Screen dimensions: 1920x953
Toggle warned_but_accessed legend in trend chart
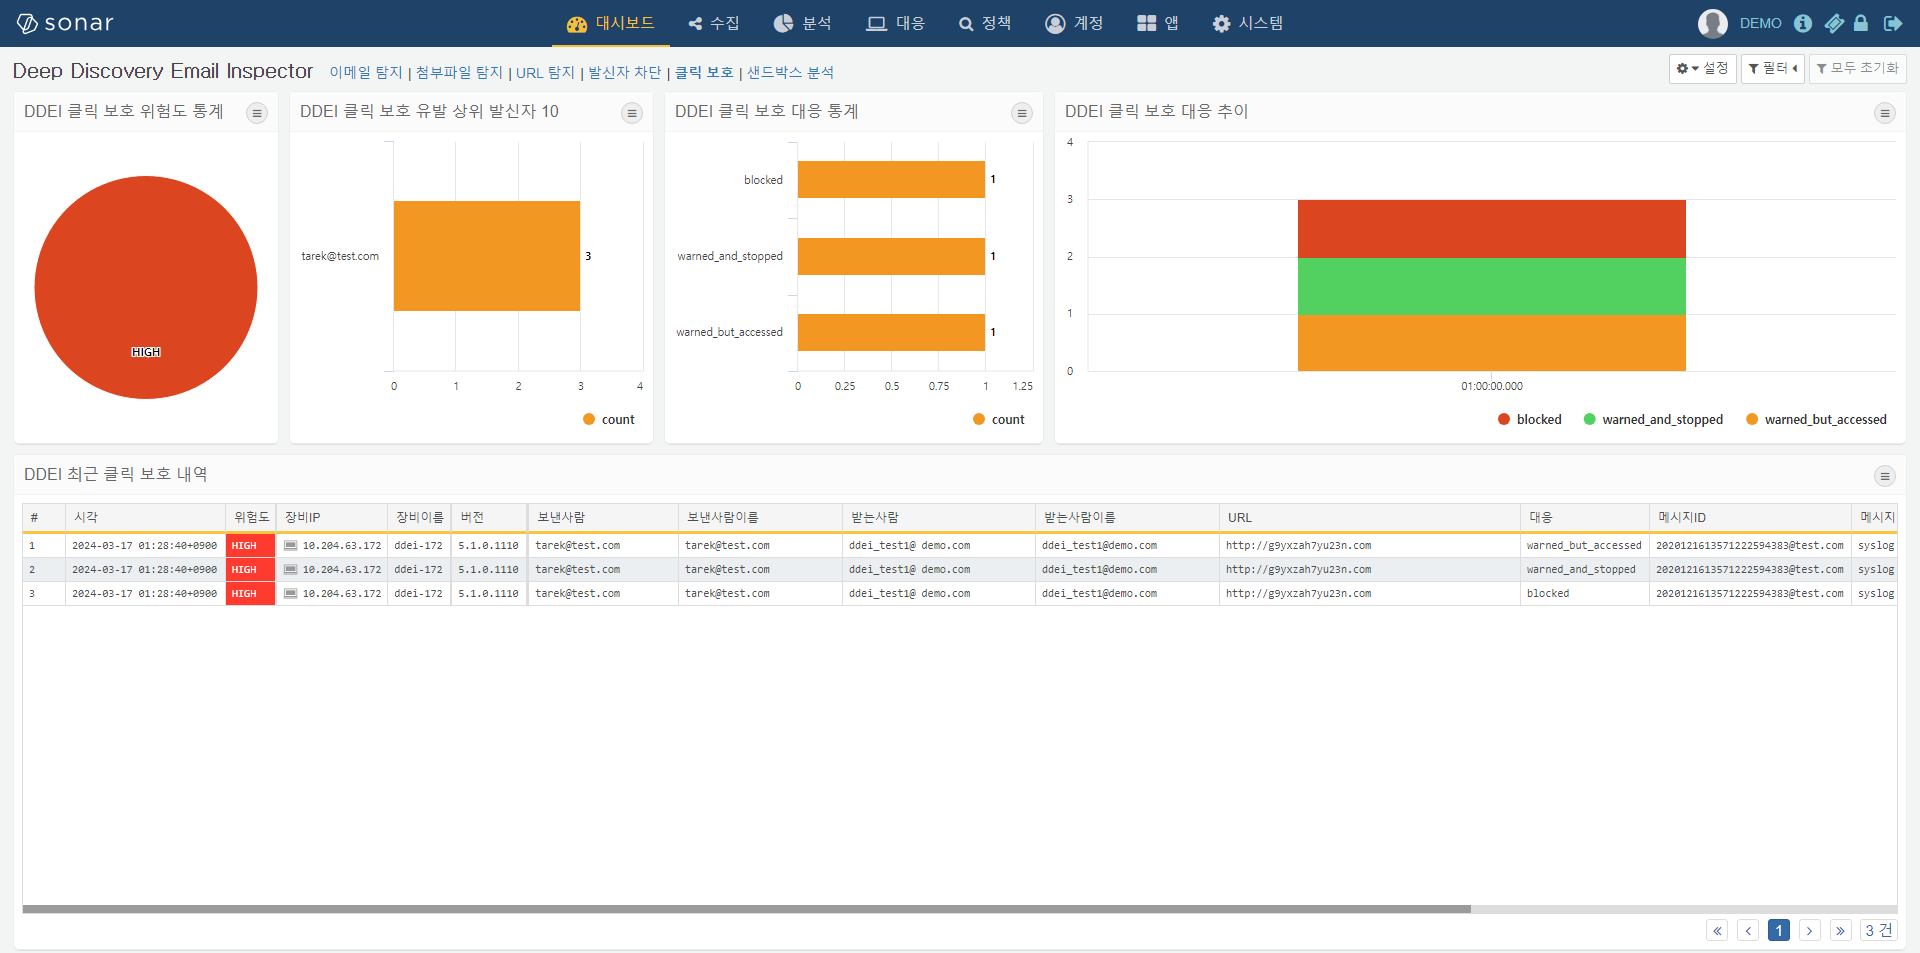pos(1817,420)
